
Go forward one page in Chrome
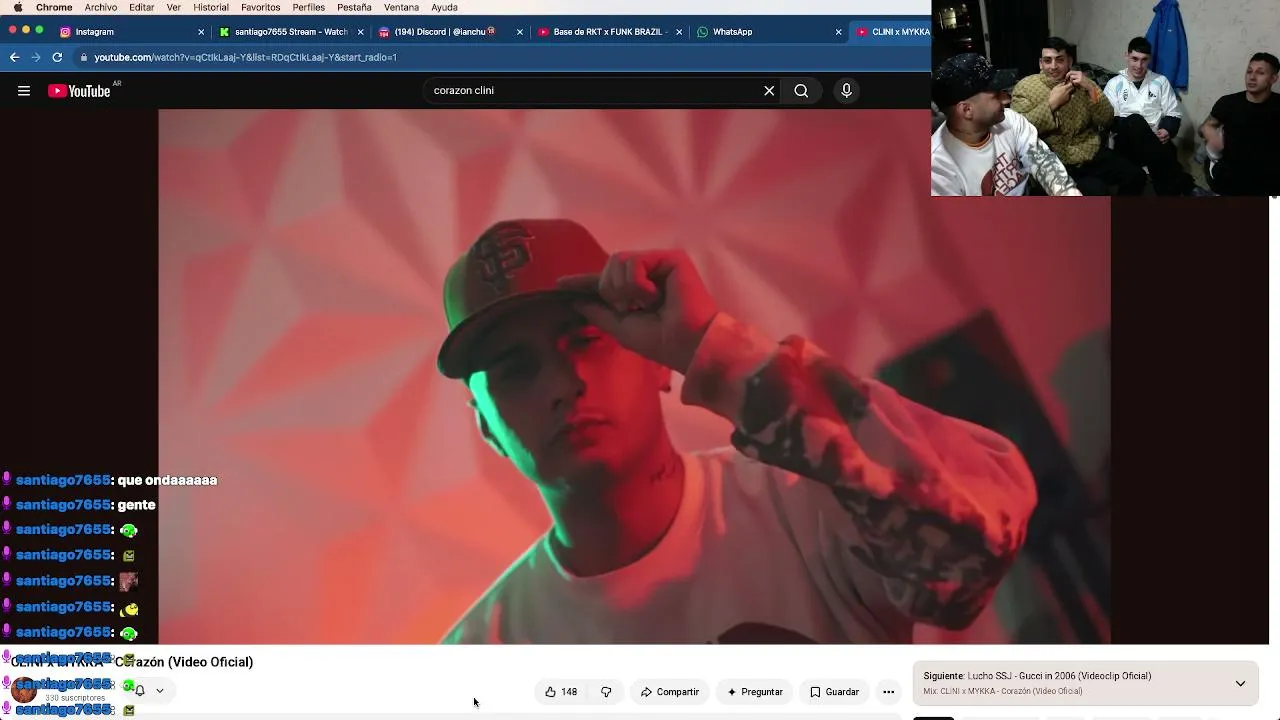tap(36, 57)
